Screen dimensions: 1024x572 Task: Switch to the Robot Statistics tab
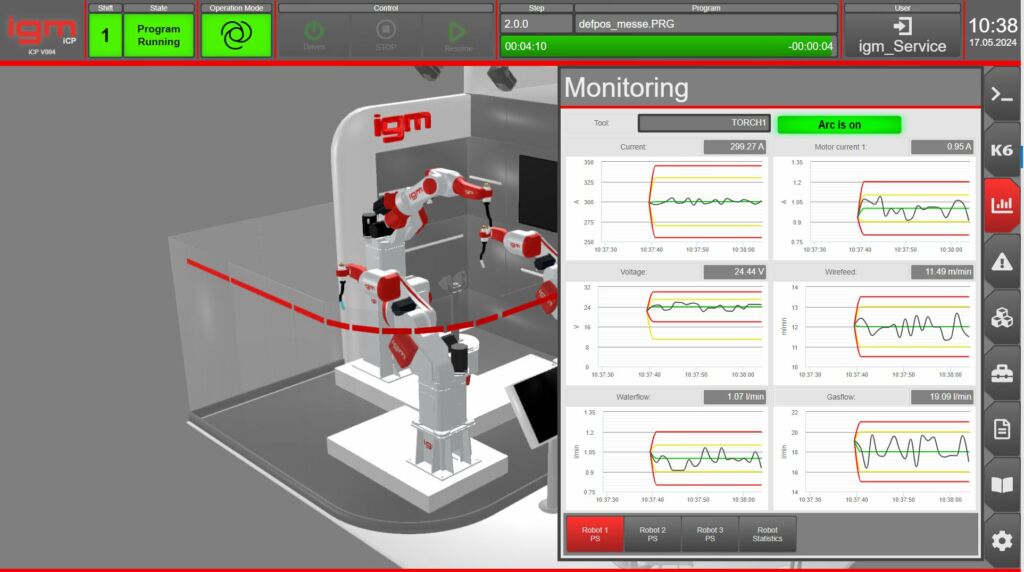pos(767,534)
